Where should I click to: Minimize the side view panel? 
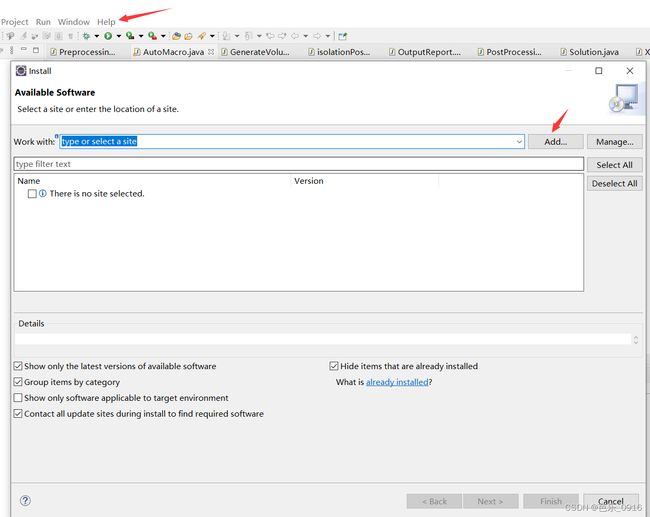pos(24,49)
